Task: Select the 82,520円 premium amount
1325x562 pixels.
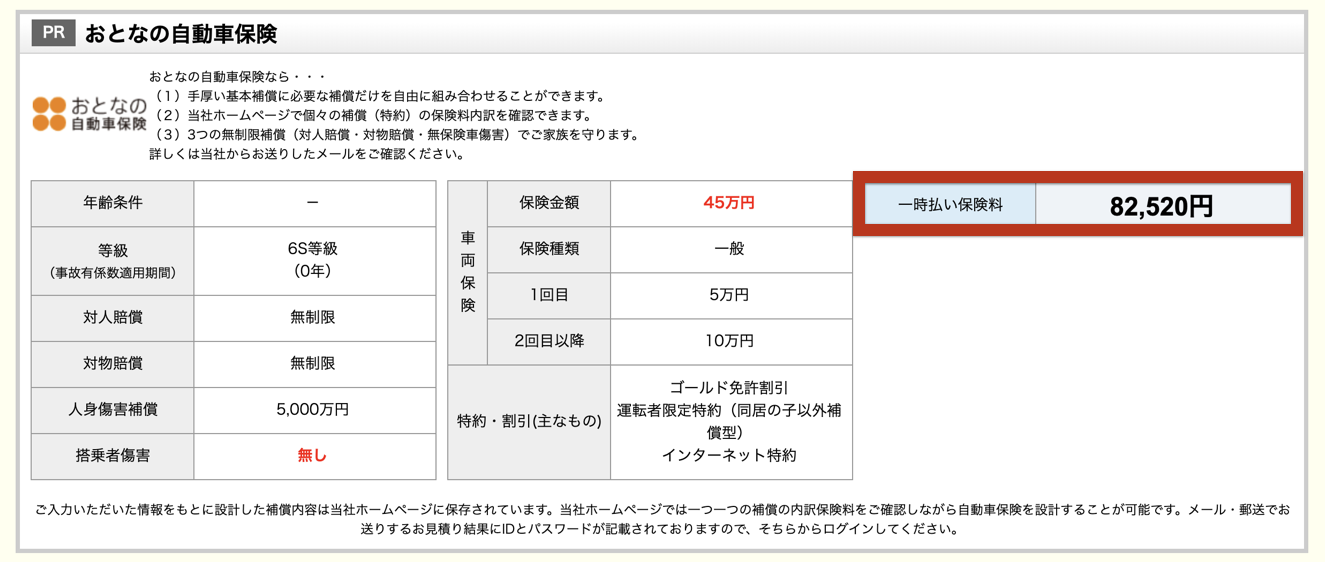Action: (x=1161, y=206)
